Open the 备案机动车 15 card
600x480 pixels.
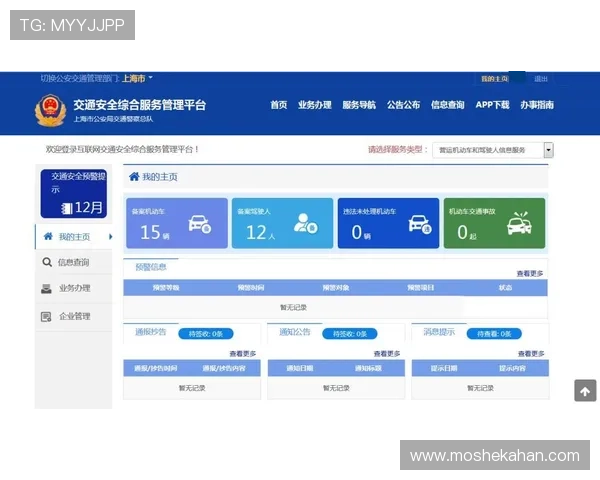point(177,223)
